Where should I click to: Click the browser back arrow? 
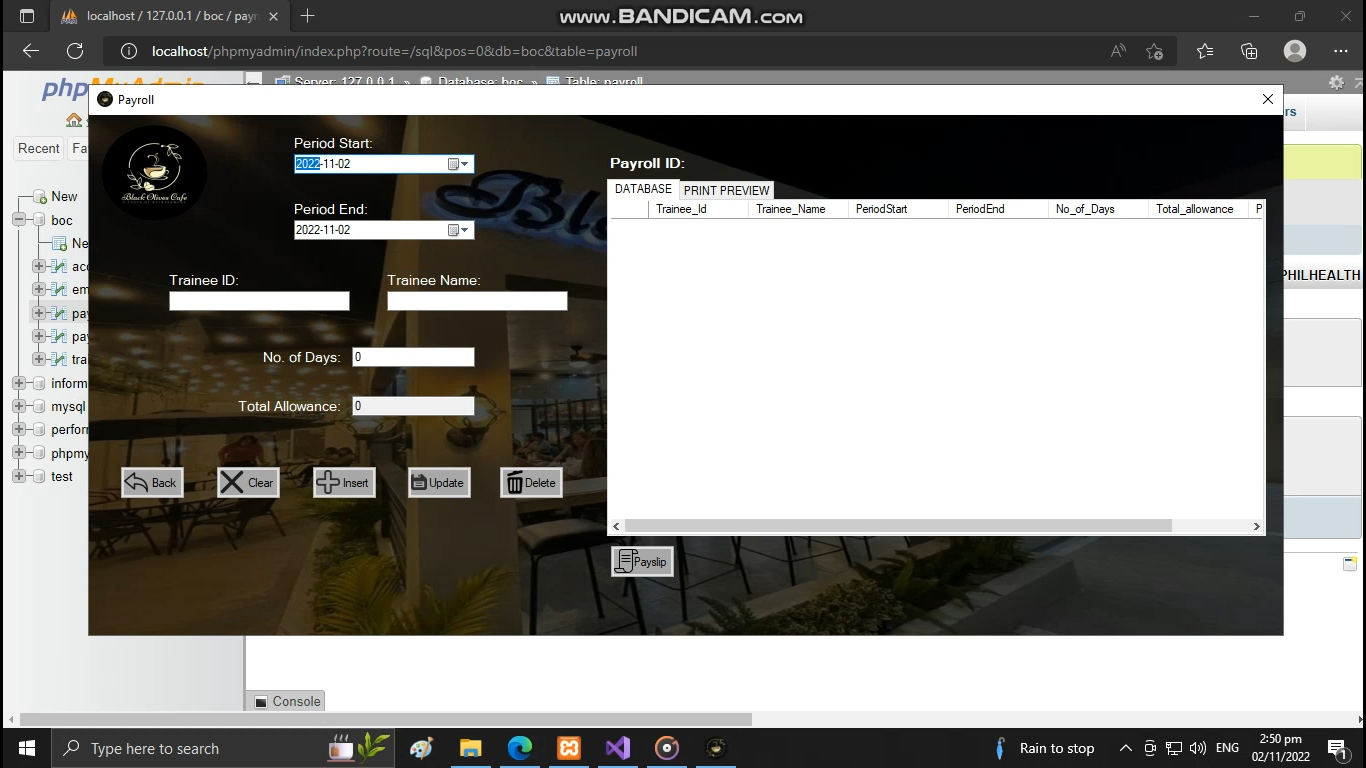[31, 51]
